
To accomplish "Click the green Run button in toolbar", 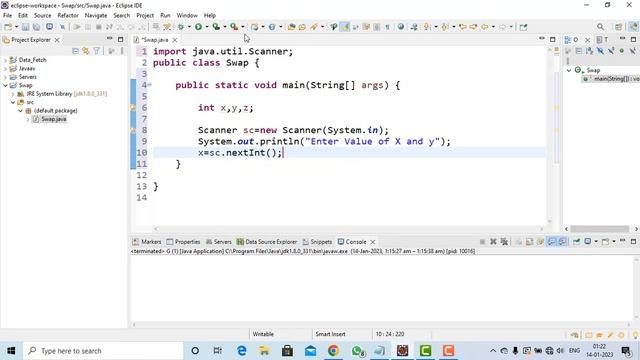I will point(198,27).
